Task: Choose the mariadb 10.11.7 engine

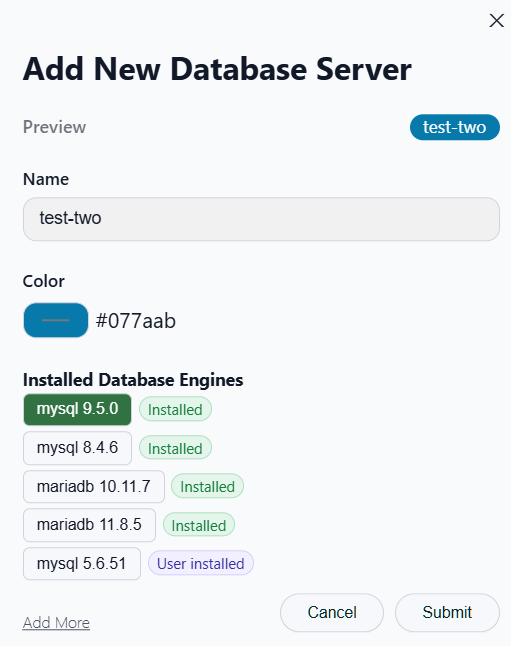Action: coord(94,487)
